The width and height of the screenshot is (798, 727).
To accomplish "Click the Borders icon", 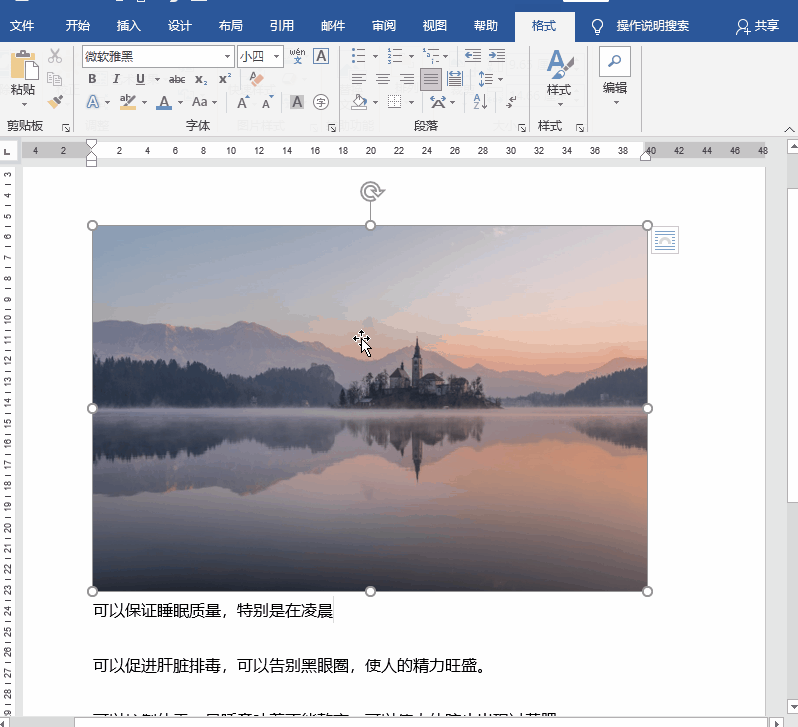I will click(394, 102).
